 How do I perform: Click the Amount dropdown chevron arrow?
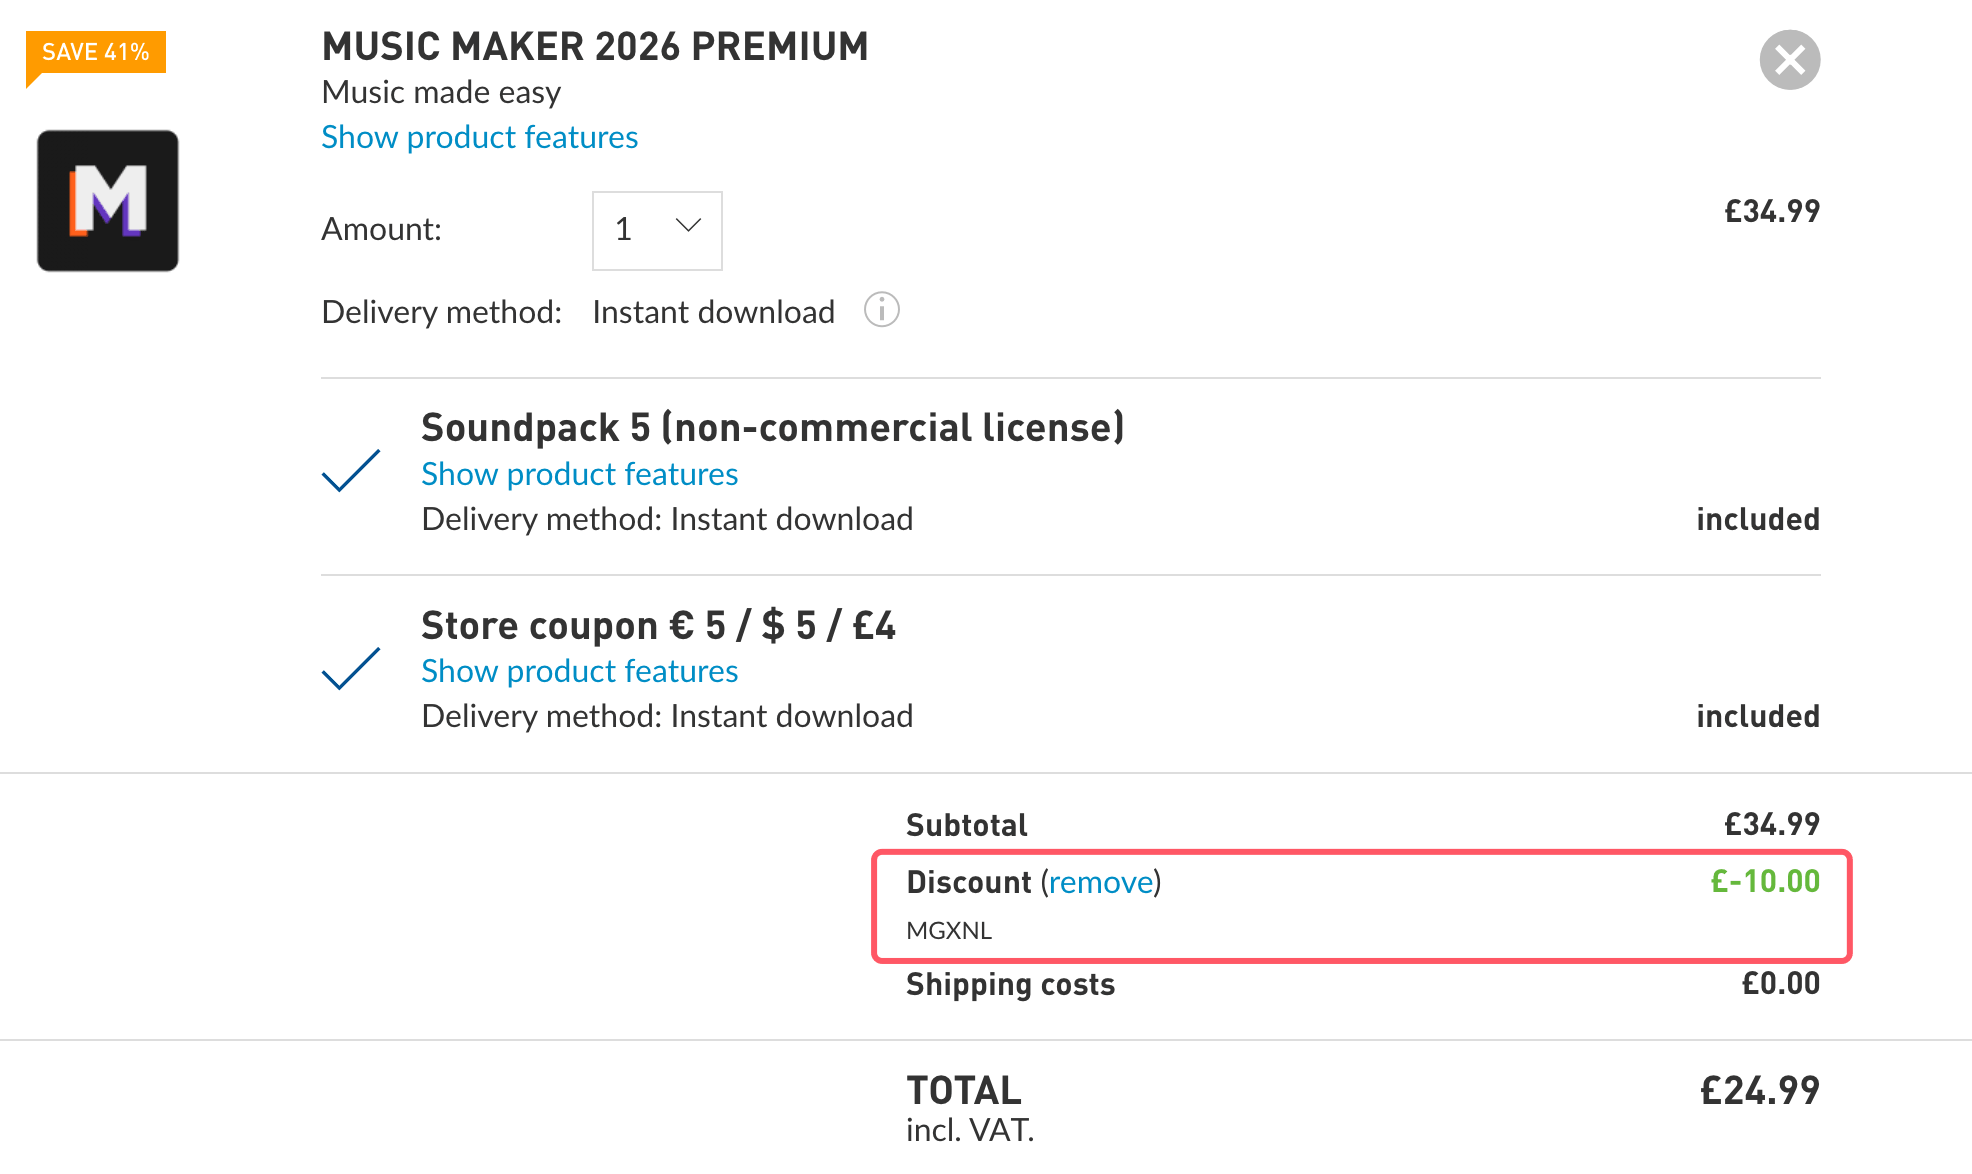(x=688, y=226)
